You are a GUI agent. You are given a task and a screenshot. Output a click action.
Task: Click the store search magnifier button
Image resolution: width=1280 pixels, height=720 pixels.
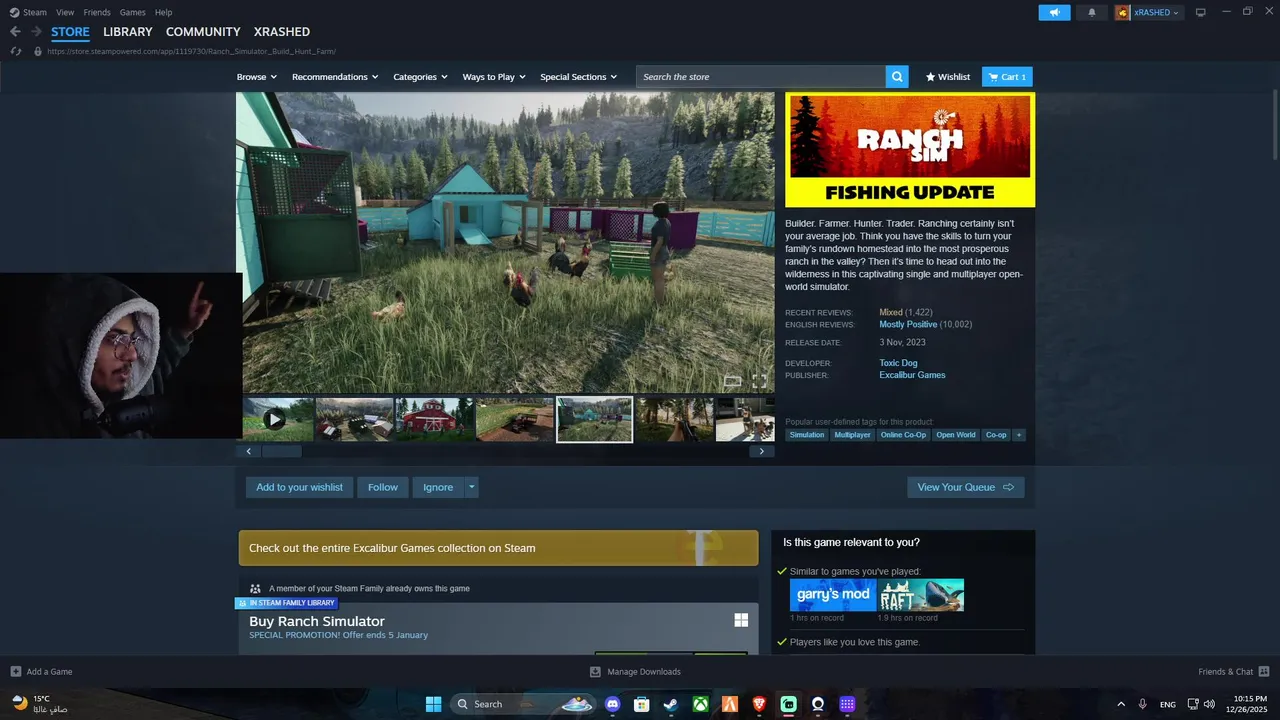[897, 77]
